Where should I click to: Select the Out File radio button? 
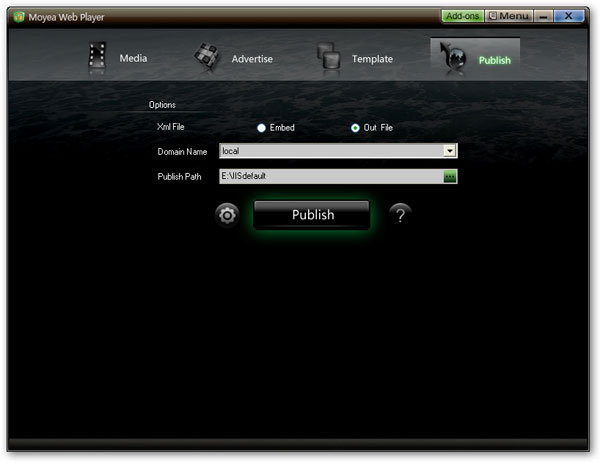click(355, 128)
